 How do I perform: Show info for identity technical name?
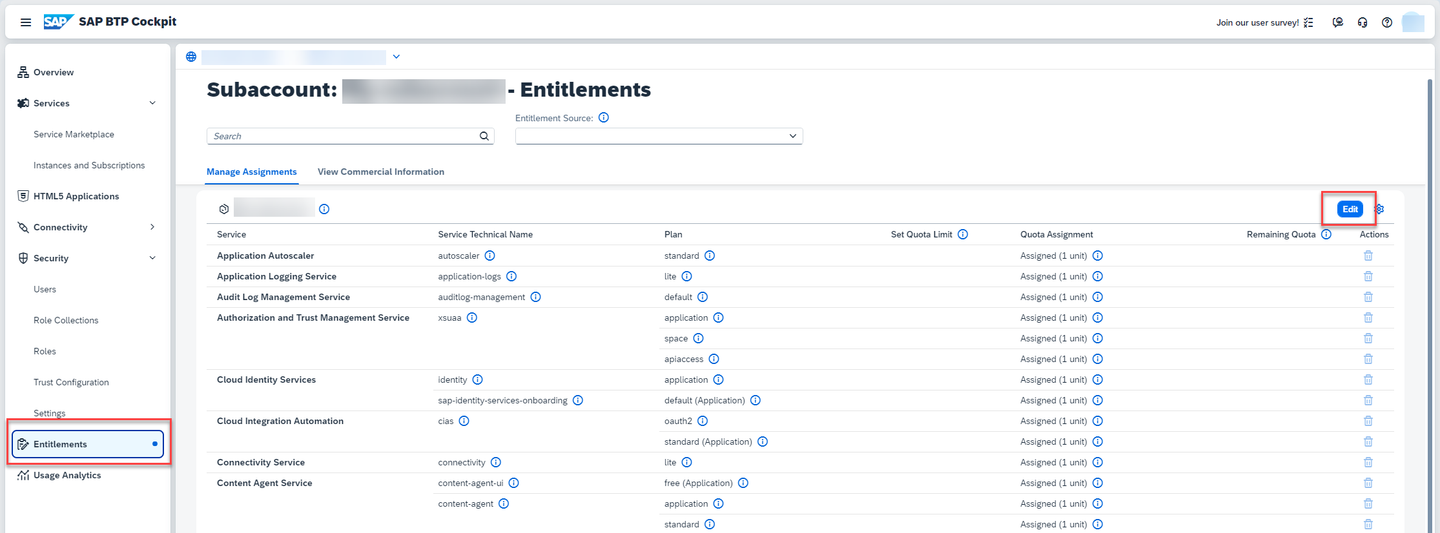(x=477, y=380)
